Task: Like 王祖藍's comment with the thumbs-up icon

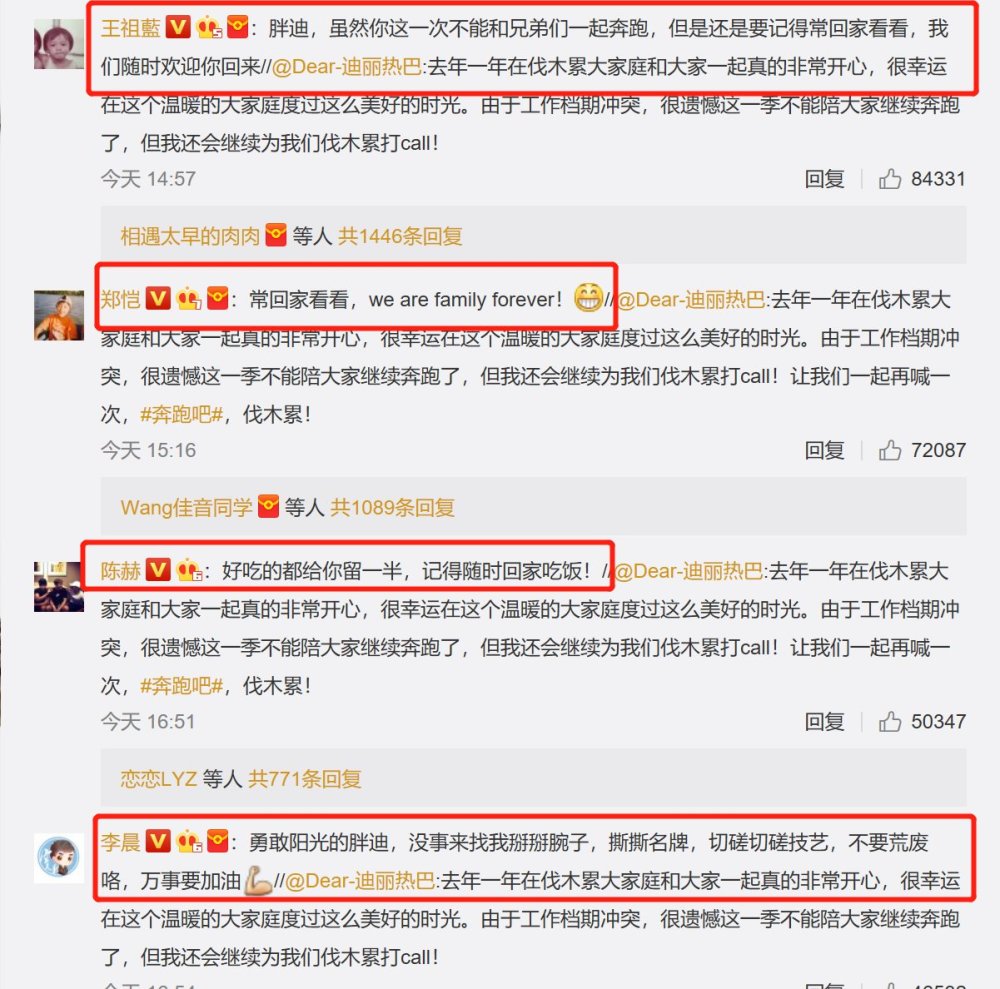Action: pyautogui.click(x=890, y=179)
